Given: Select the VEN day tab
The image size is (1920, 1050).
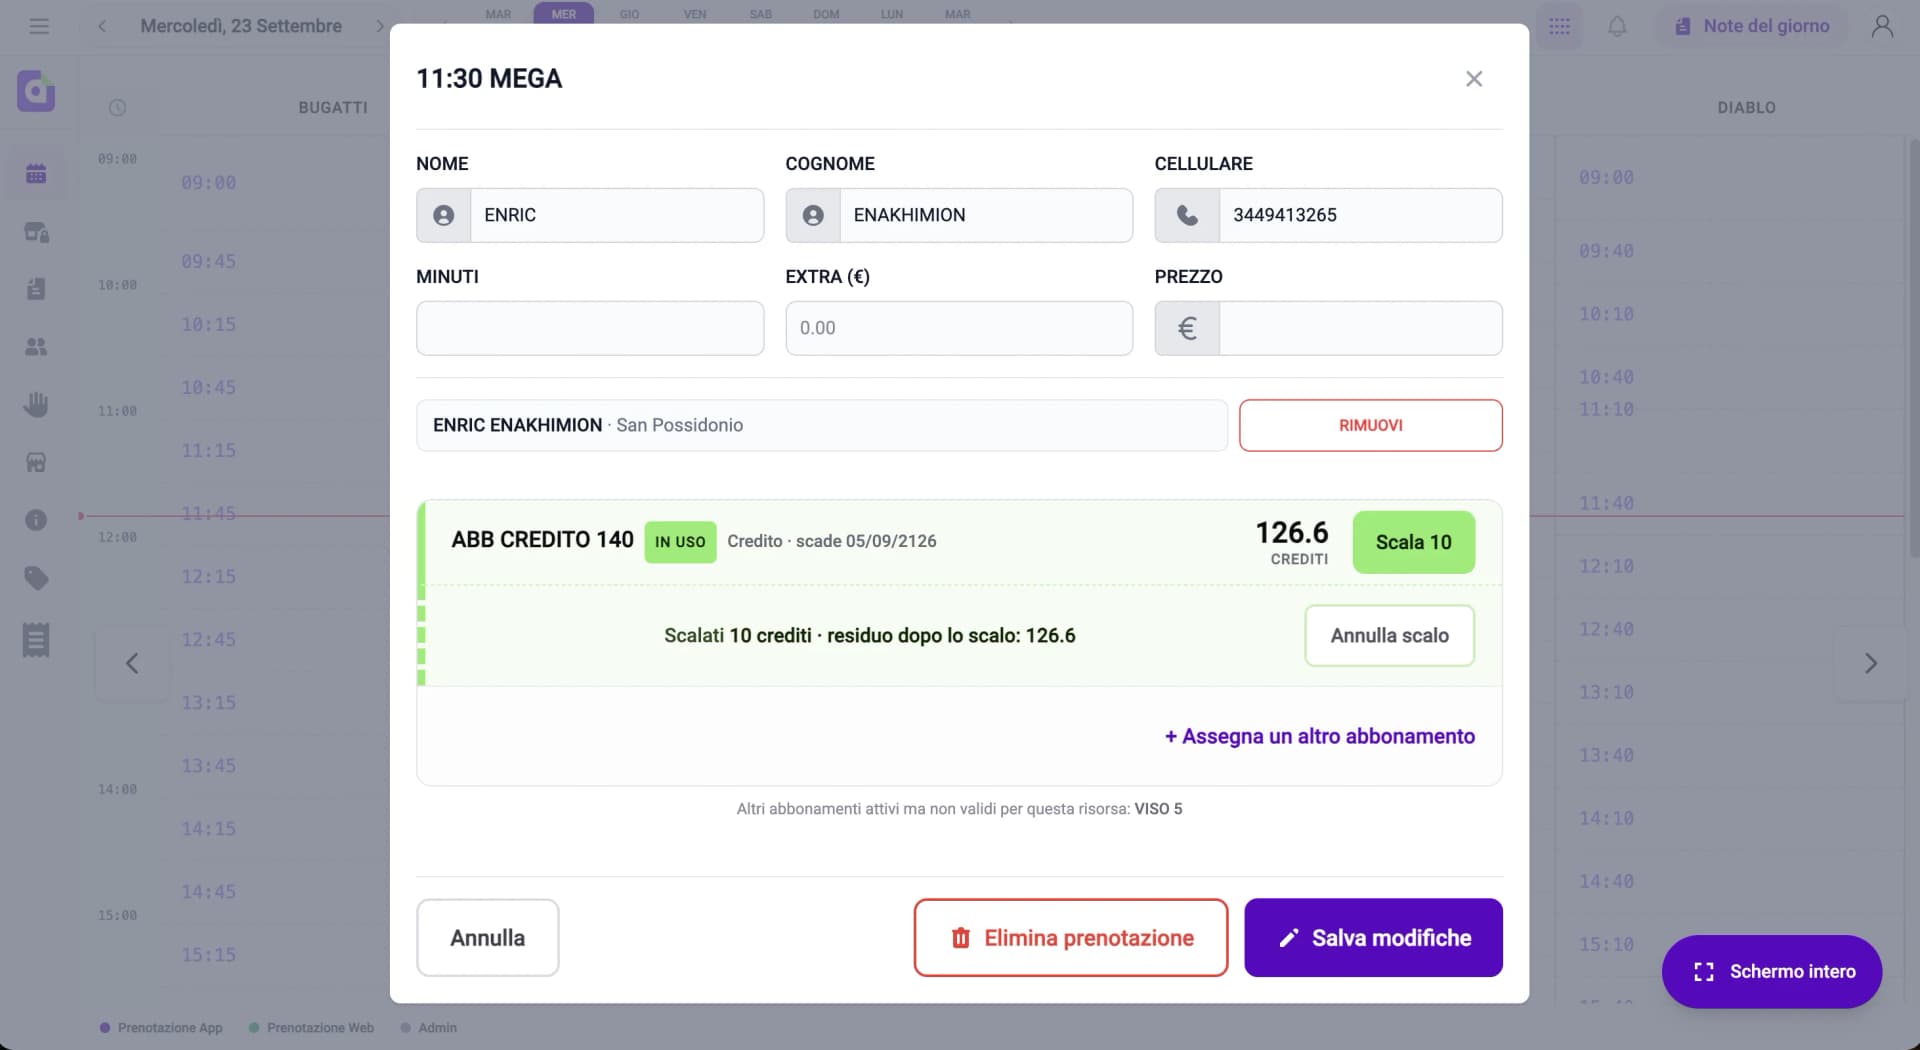Looking at the screenshot, I should pos(695,14).
